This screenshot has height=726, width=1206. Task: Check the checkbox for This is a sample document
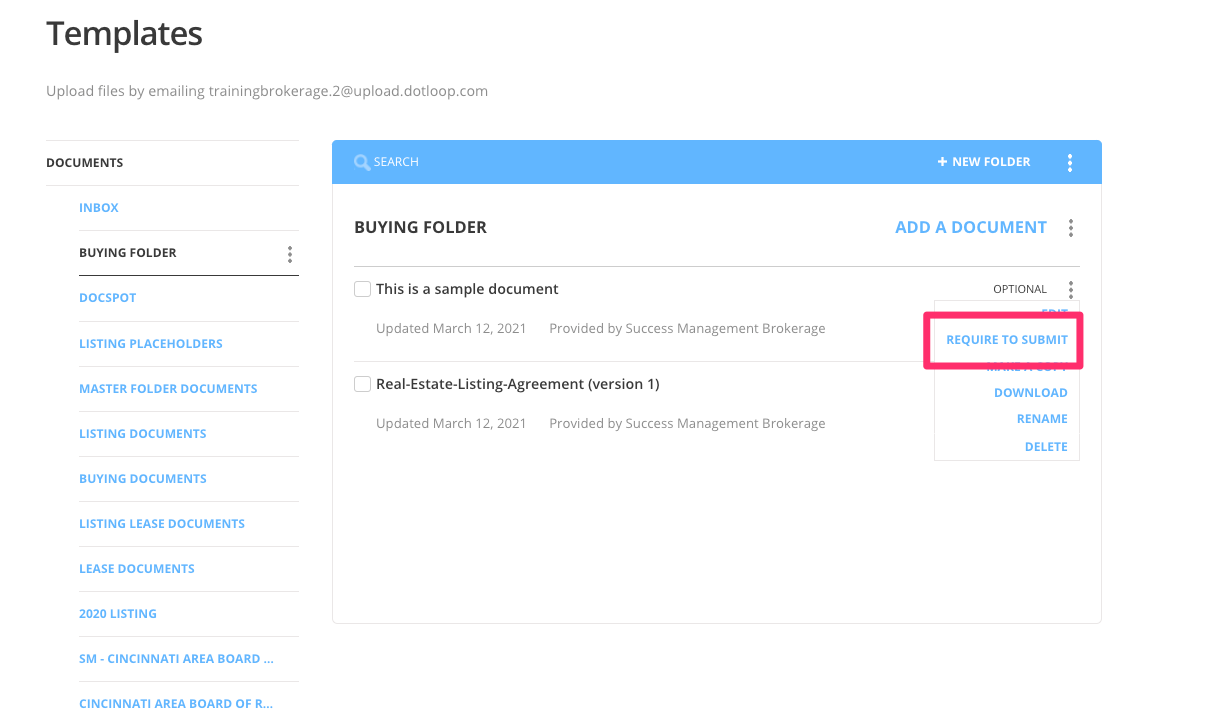362,288
